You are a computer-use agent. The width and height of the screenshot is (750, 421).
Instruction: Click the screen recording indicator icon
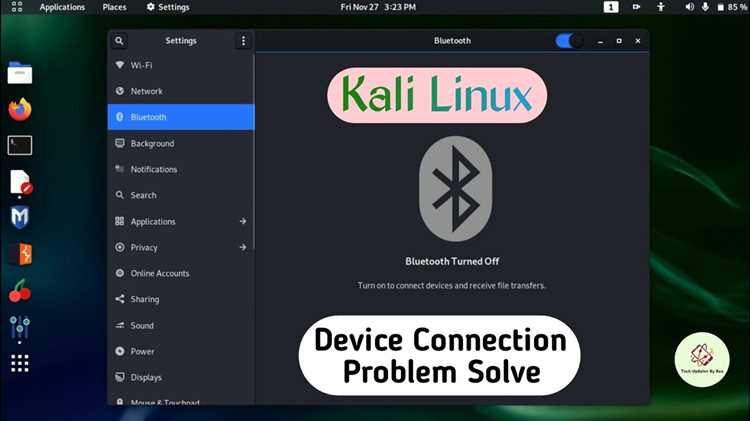tap(636, 7)
